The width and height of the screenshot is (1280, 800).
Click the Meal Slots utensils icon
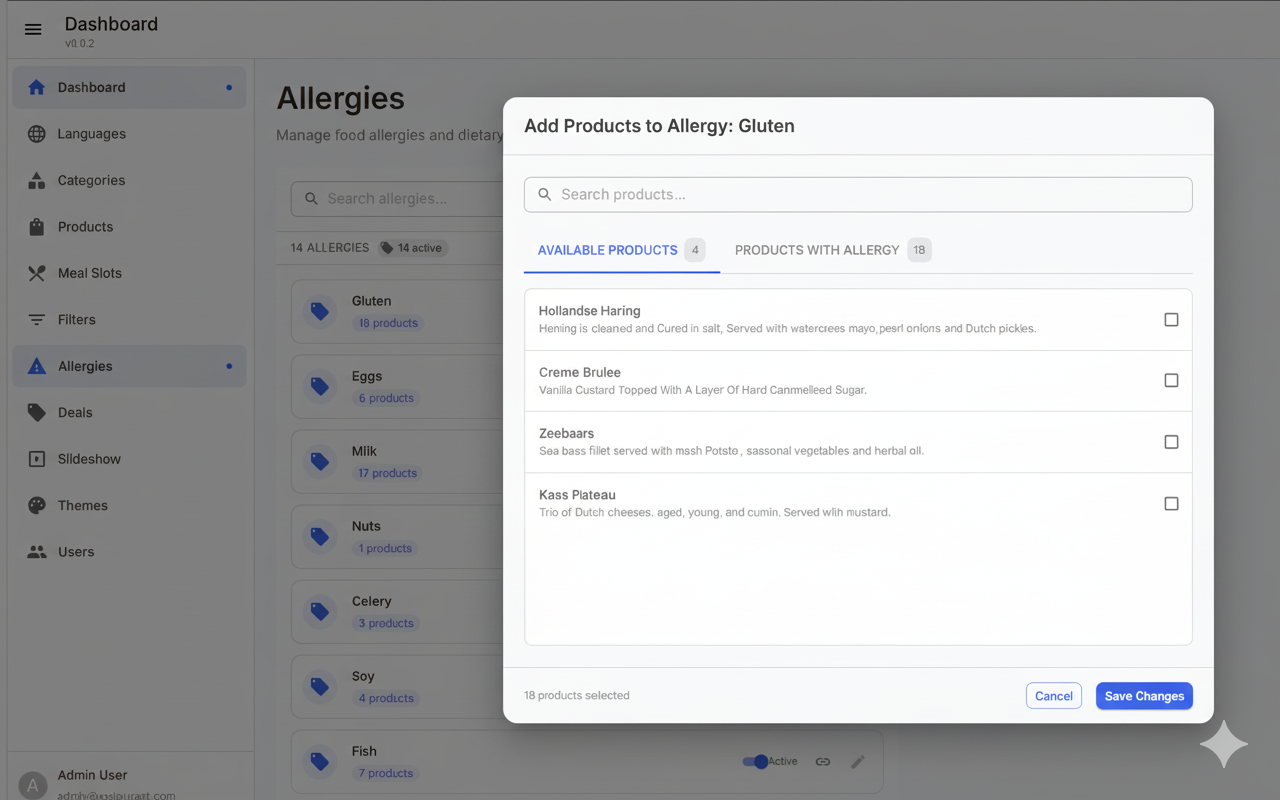(x=36, y=273)
